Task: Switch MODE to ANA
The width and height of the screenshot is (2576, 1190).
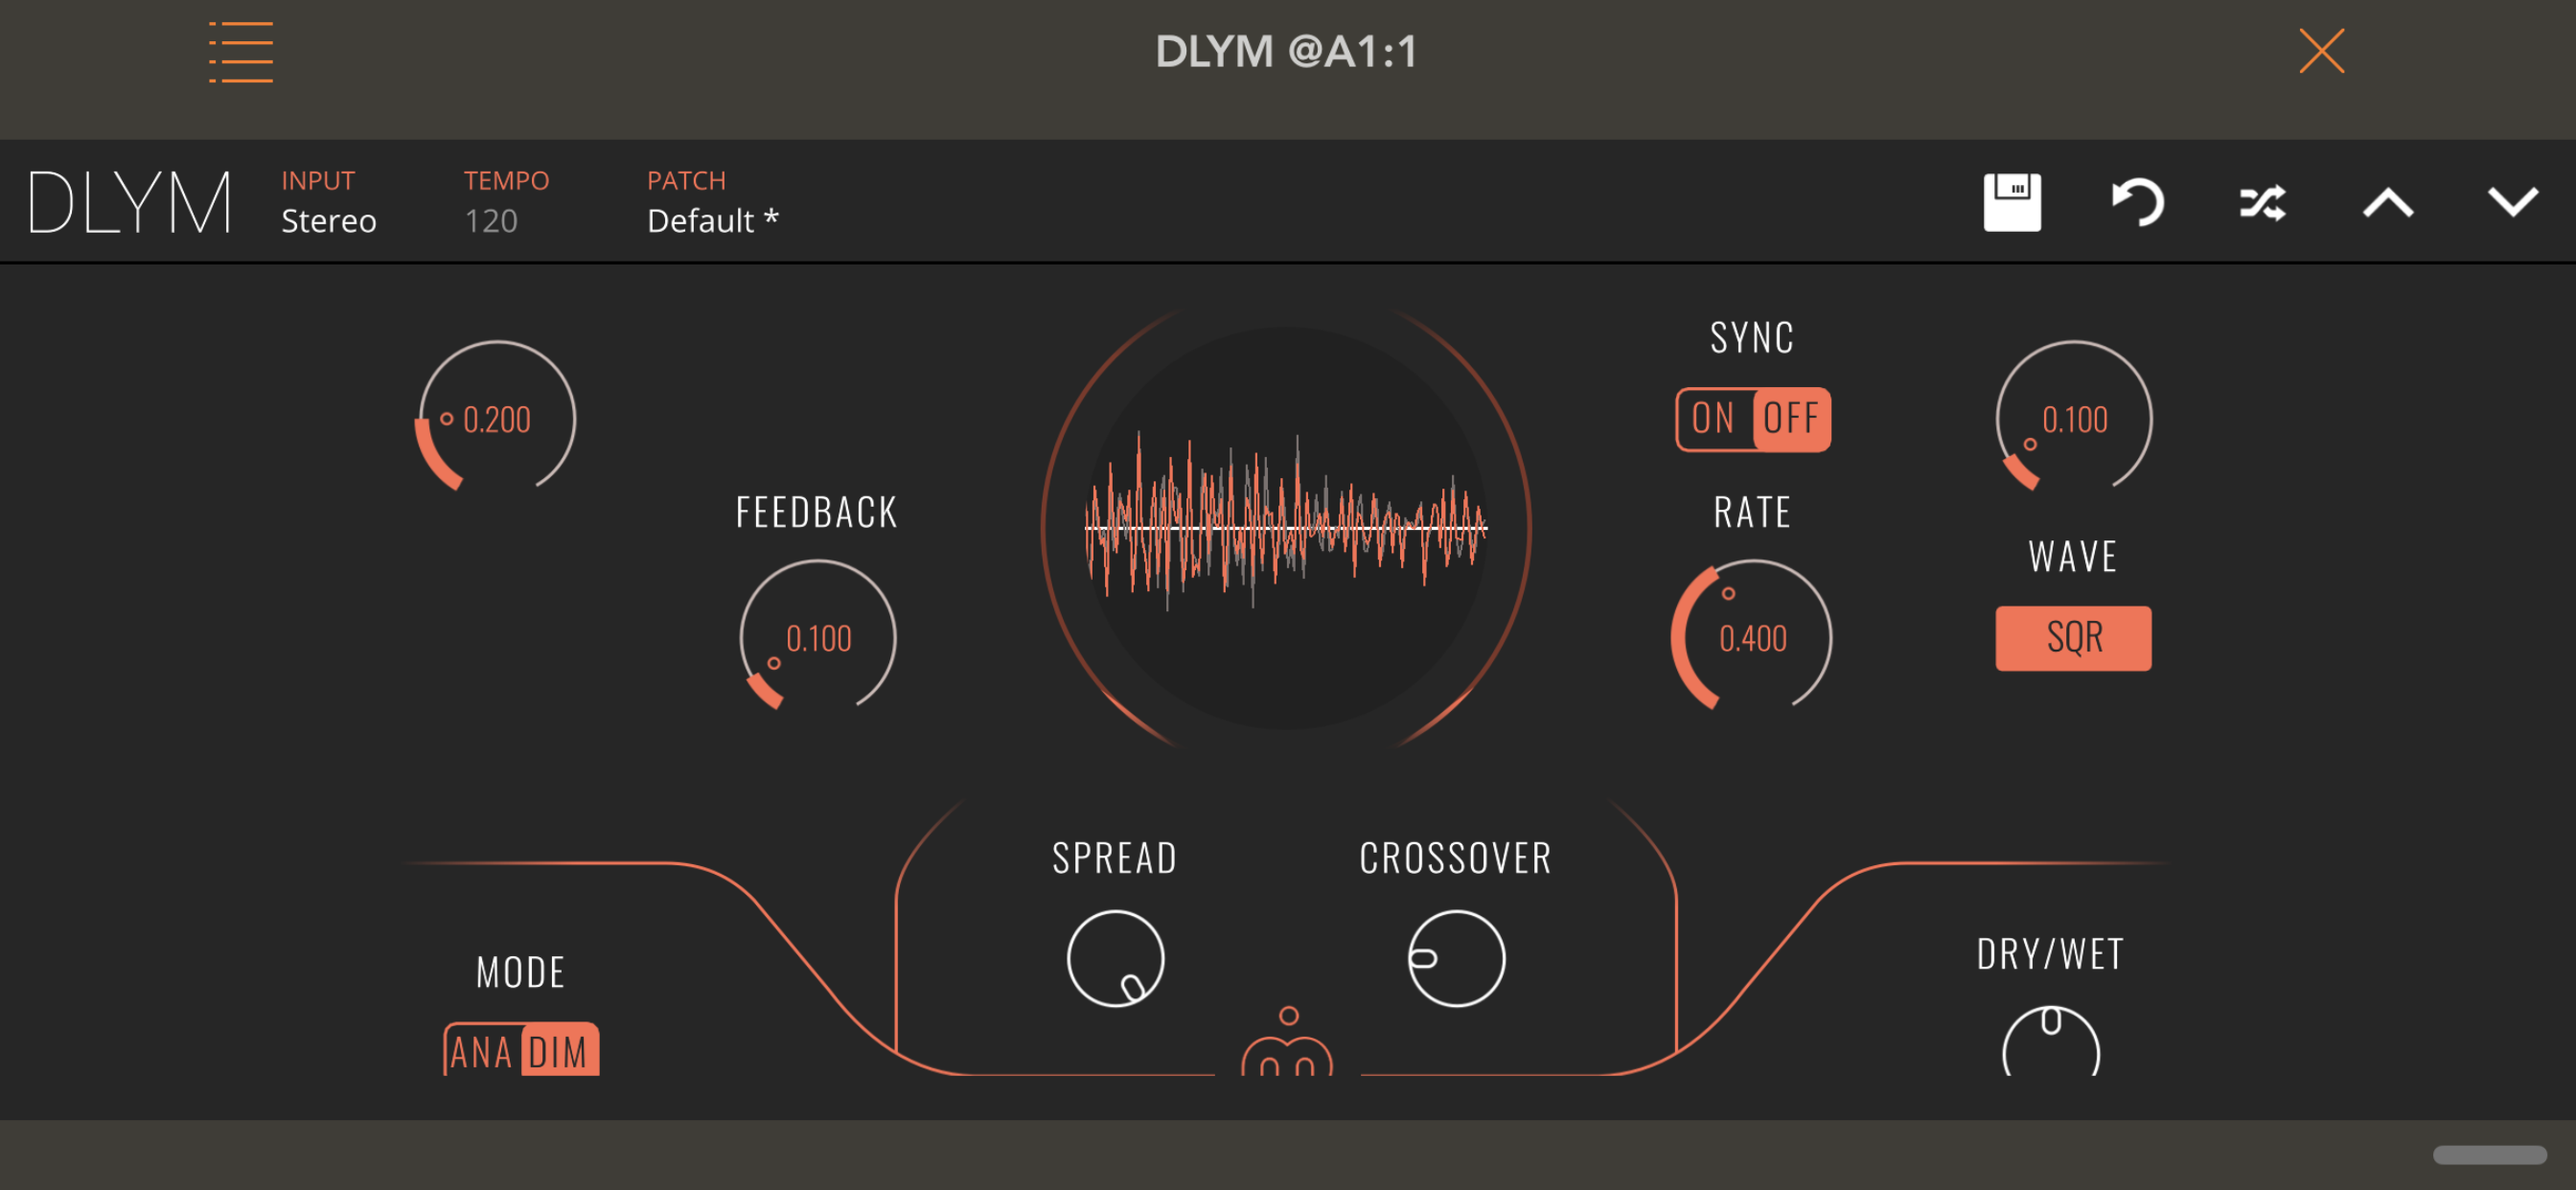Action: (481, 1052)
